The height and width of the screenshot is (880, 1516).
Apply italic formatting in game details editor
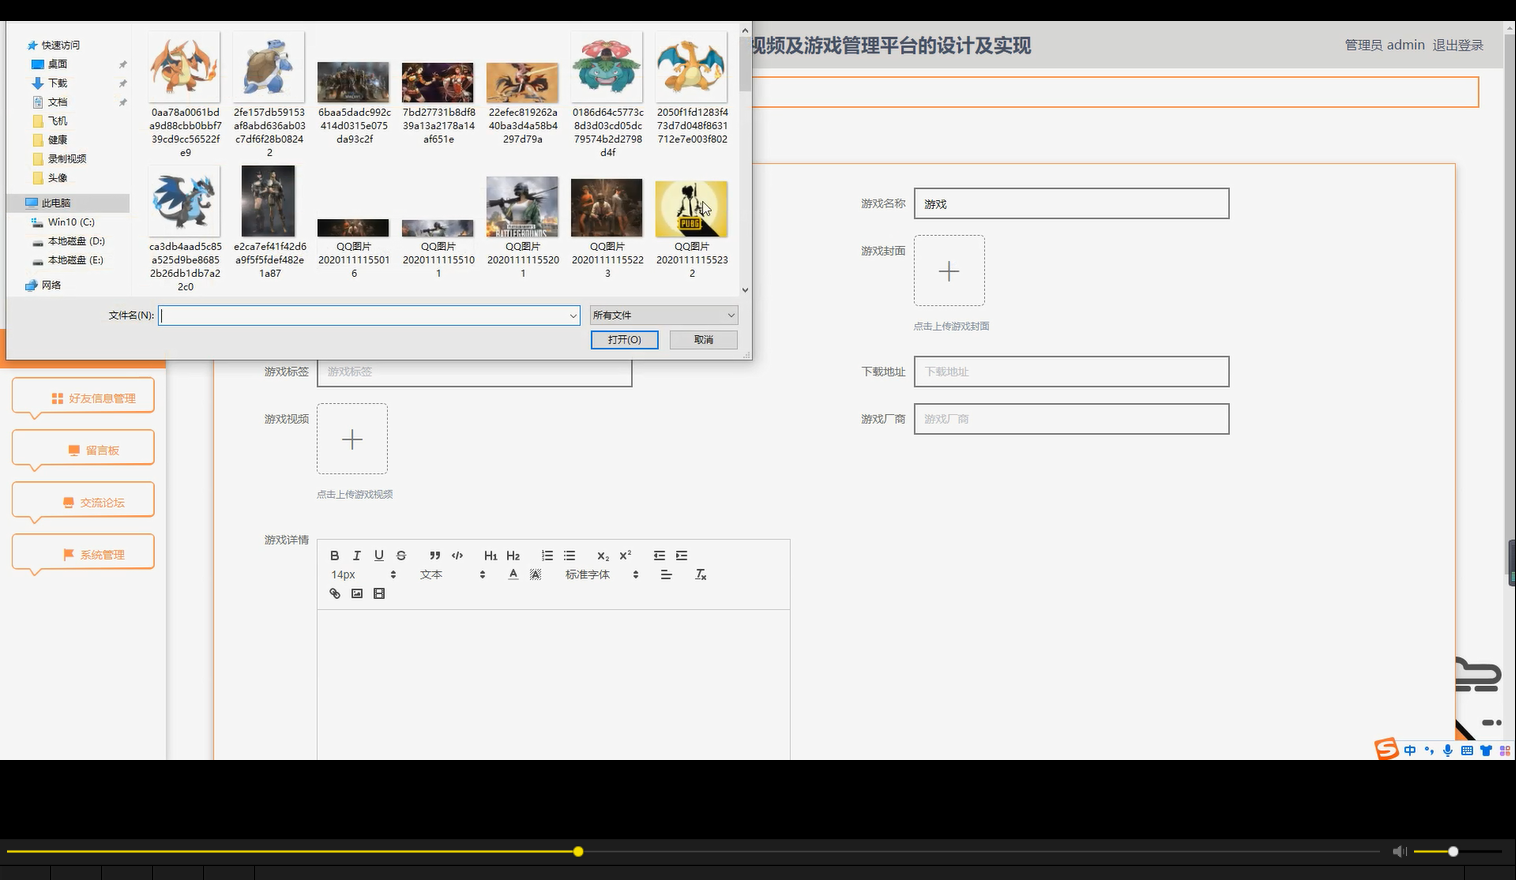(356, 555)
